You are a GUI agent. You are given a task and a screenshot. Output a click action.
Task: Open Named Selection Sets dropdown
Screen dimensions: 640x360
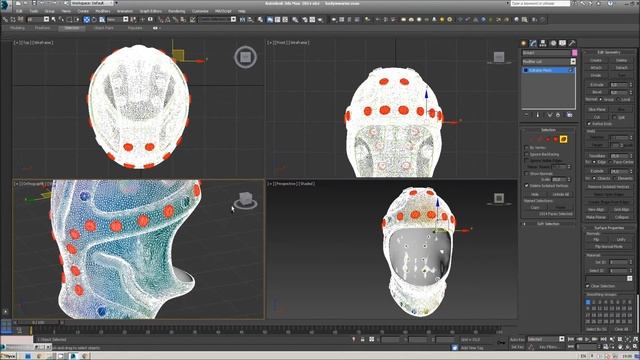point(217,20)
